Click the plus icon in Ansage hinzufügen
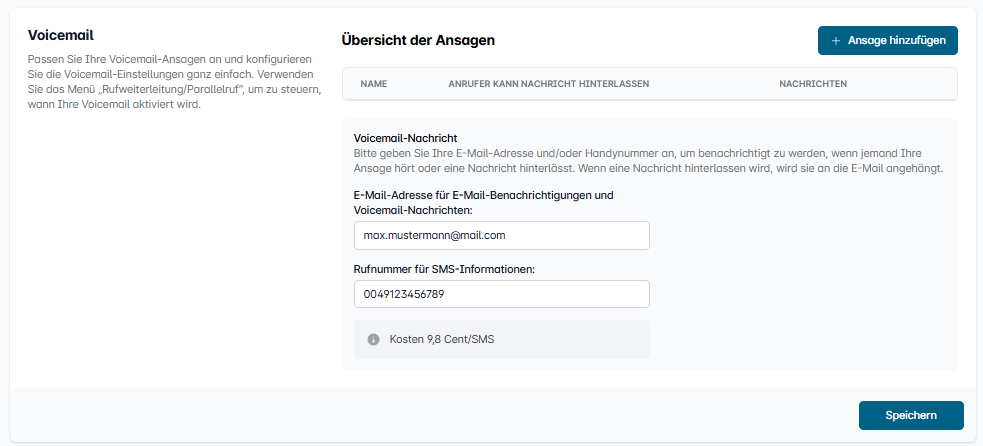 coord(835,41)
